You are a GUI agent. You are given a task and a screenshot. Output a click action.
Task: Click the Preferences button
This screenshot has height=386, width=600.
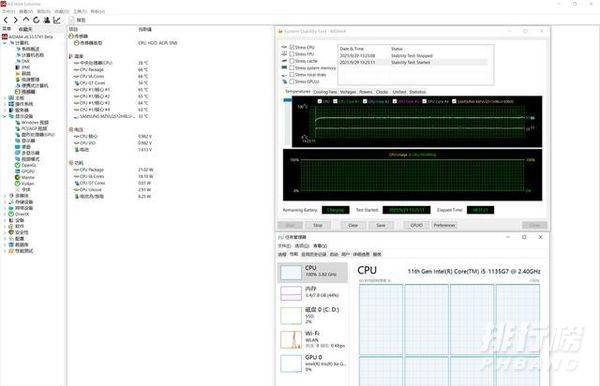444,225
